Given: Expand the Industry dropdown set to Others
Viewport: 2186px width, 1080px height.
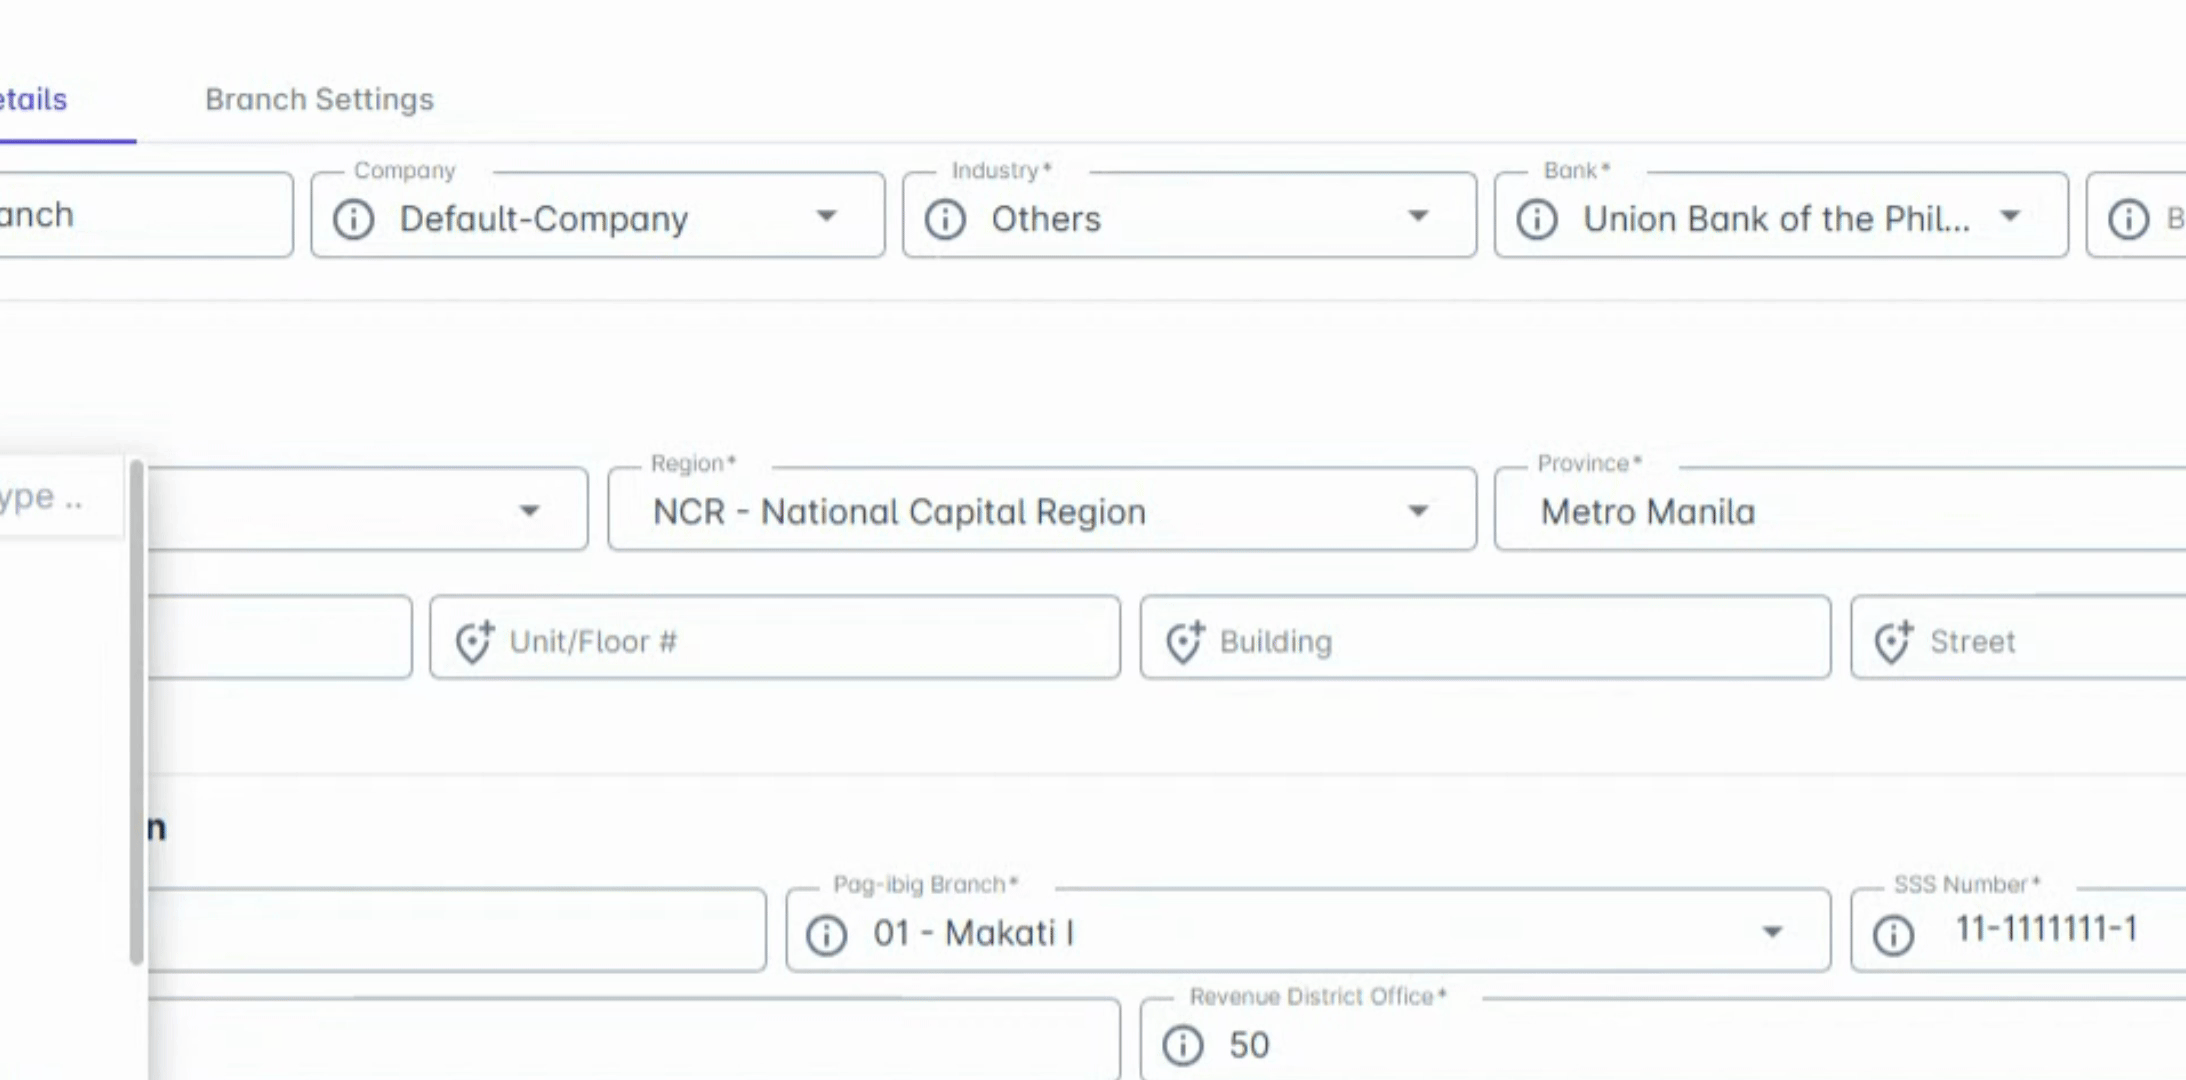Looking at the screenshot, I should tap(1418, 216).
